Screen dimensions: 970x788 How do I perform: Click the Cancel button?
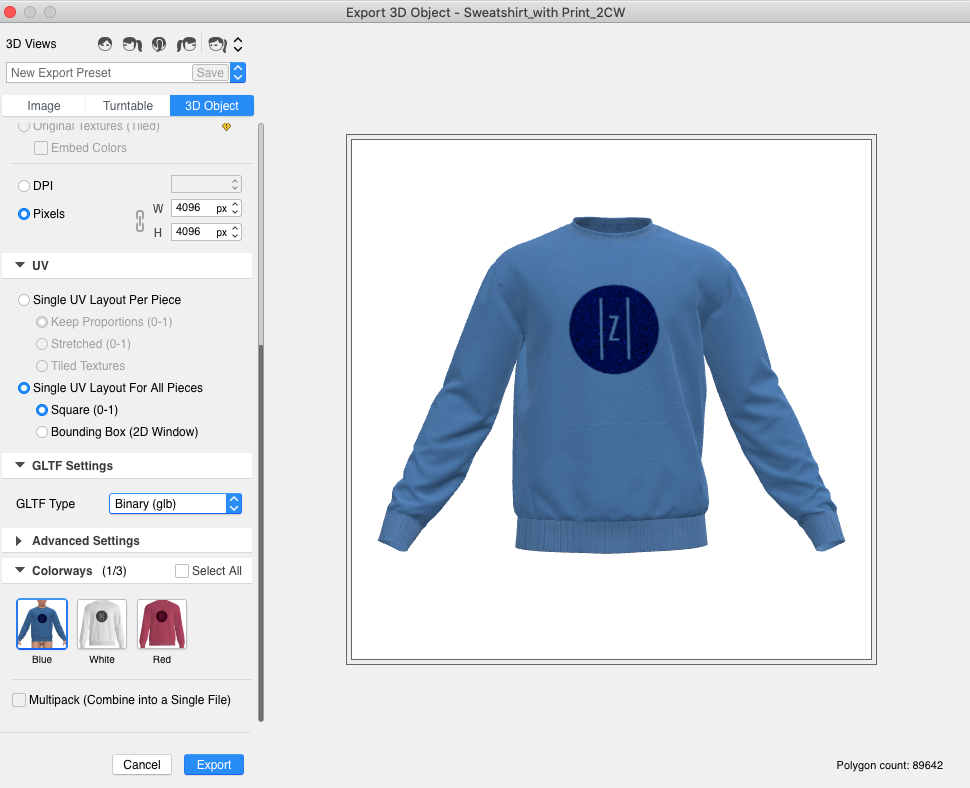(x=142, y=765)
